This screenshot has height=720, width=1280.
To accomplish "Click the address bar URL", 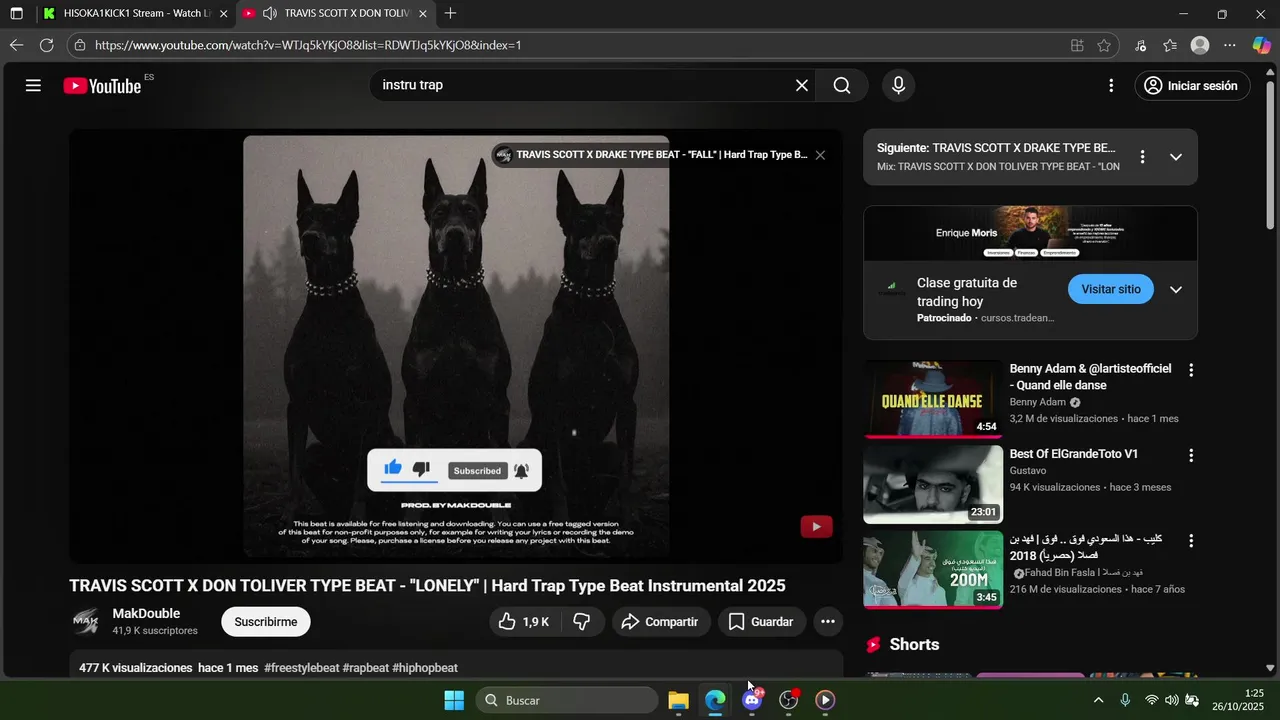I will [x=309, y=45].
